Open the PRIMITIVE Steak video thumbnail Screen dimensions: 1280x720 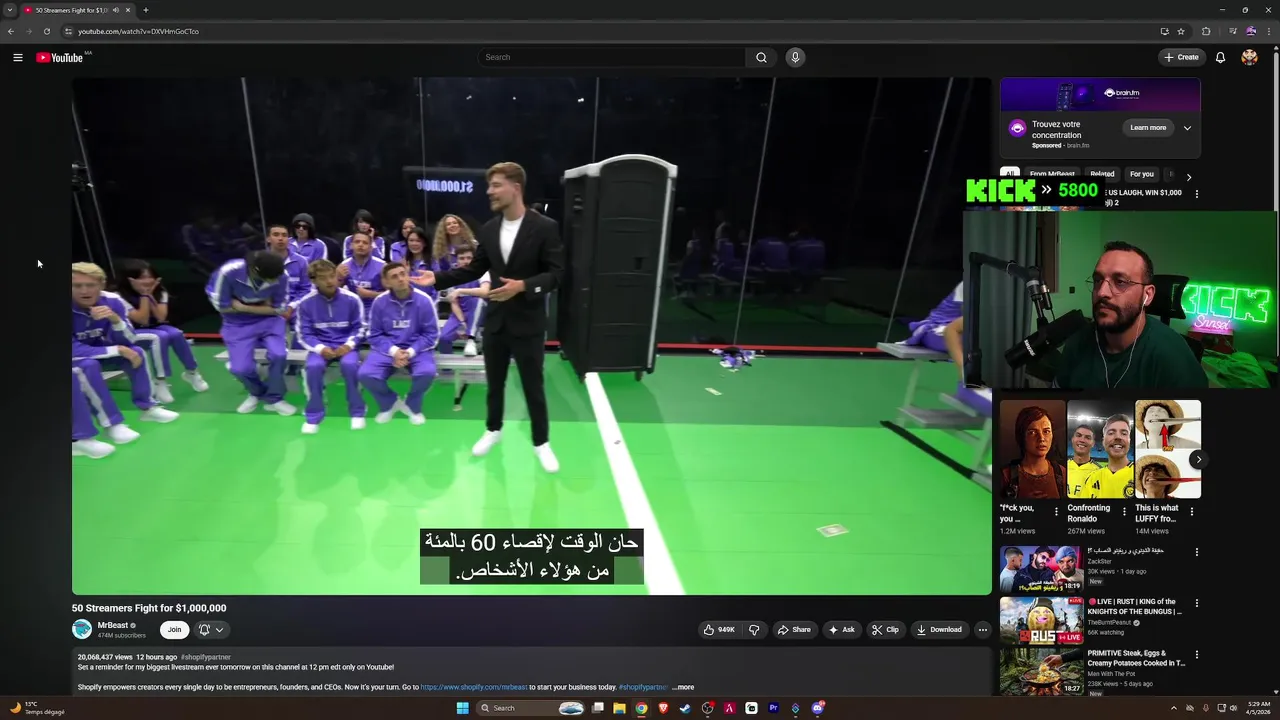tap(1041, 670)
